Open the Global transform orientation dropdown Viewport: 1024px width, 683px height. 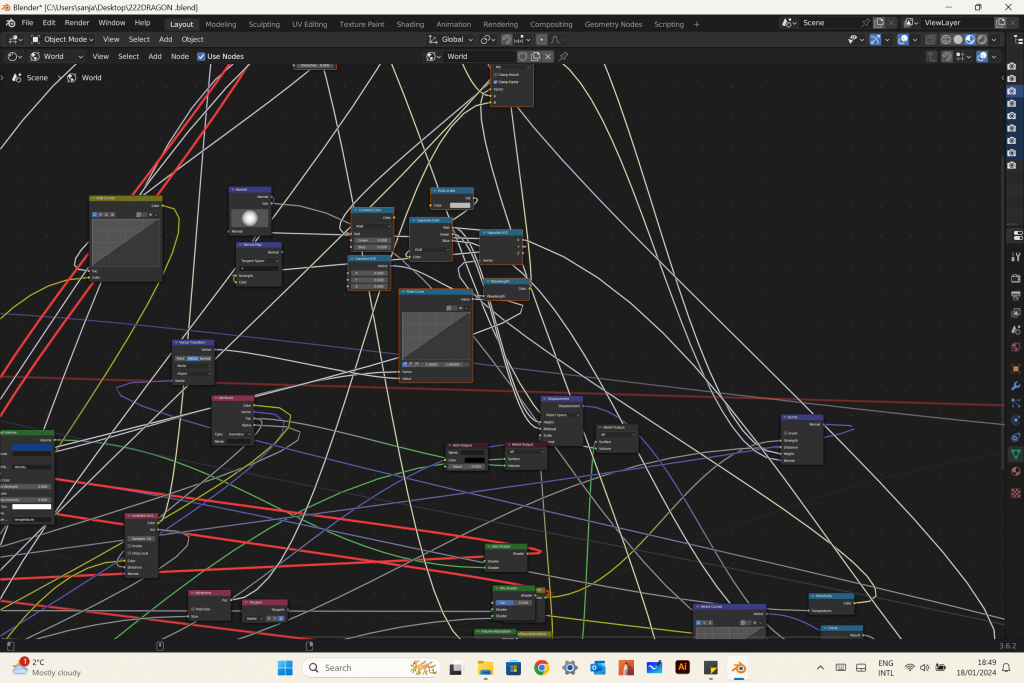pyautogui.click(x=451, y=40)
